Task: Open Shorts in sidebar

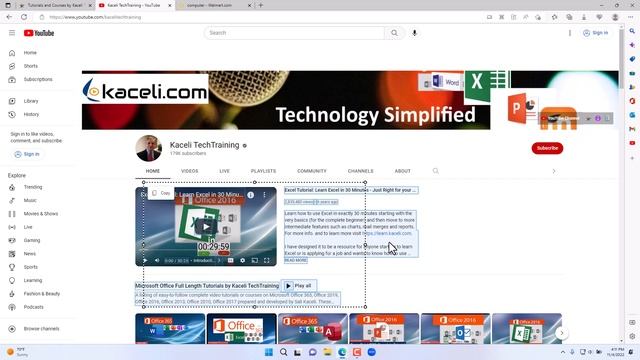Action: point(30,66)
